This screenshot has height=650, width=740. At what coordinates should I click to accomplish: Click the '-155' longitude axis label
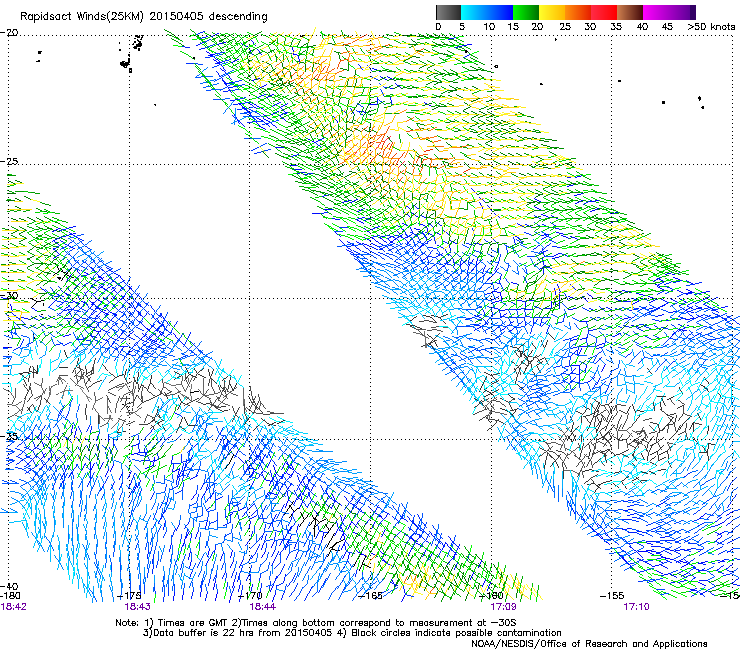[612, 596]
